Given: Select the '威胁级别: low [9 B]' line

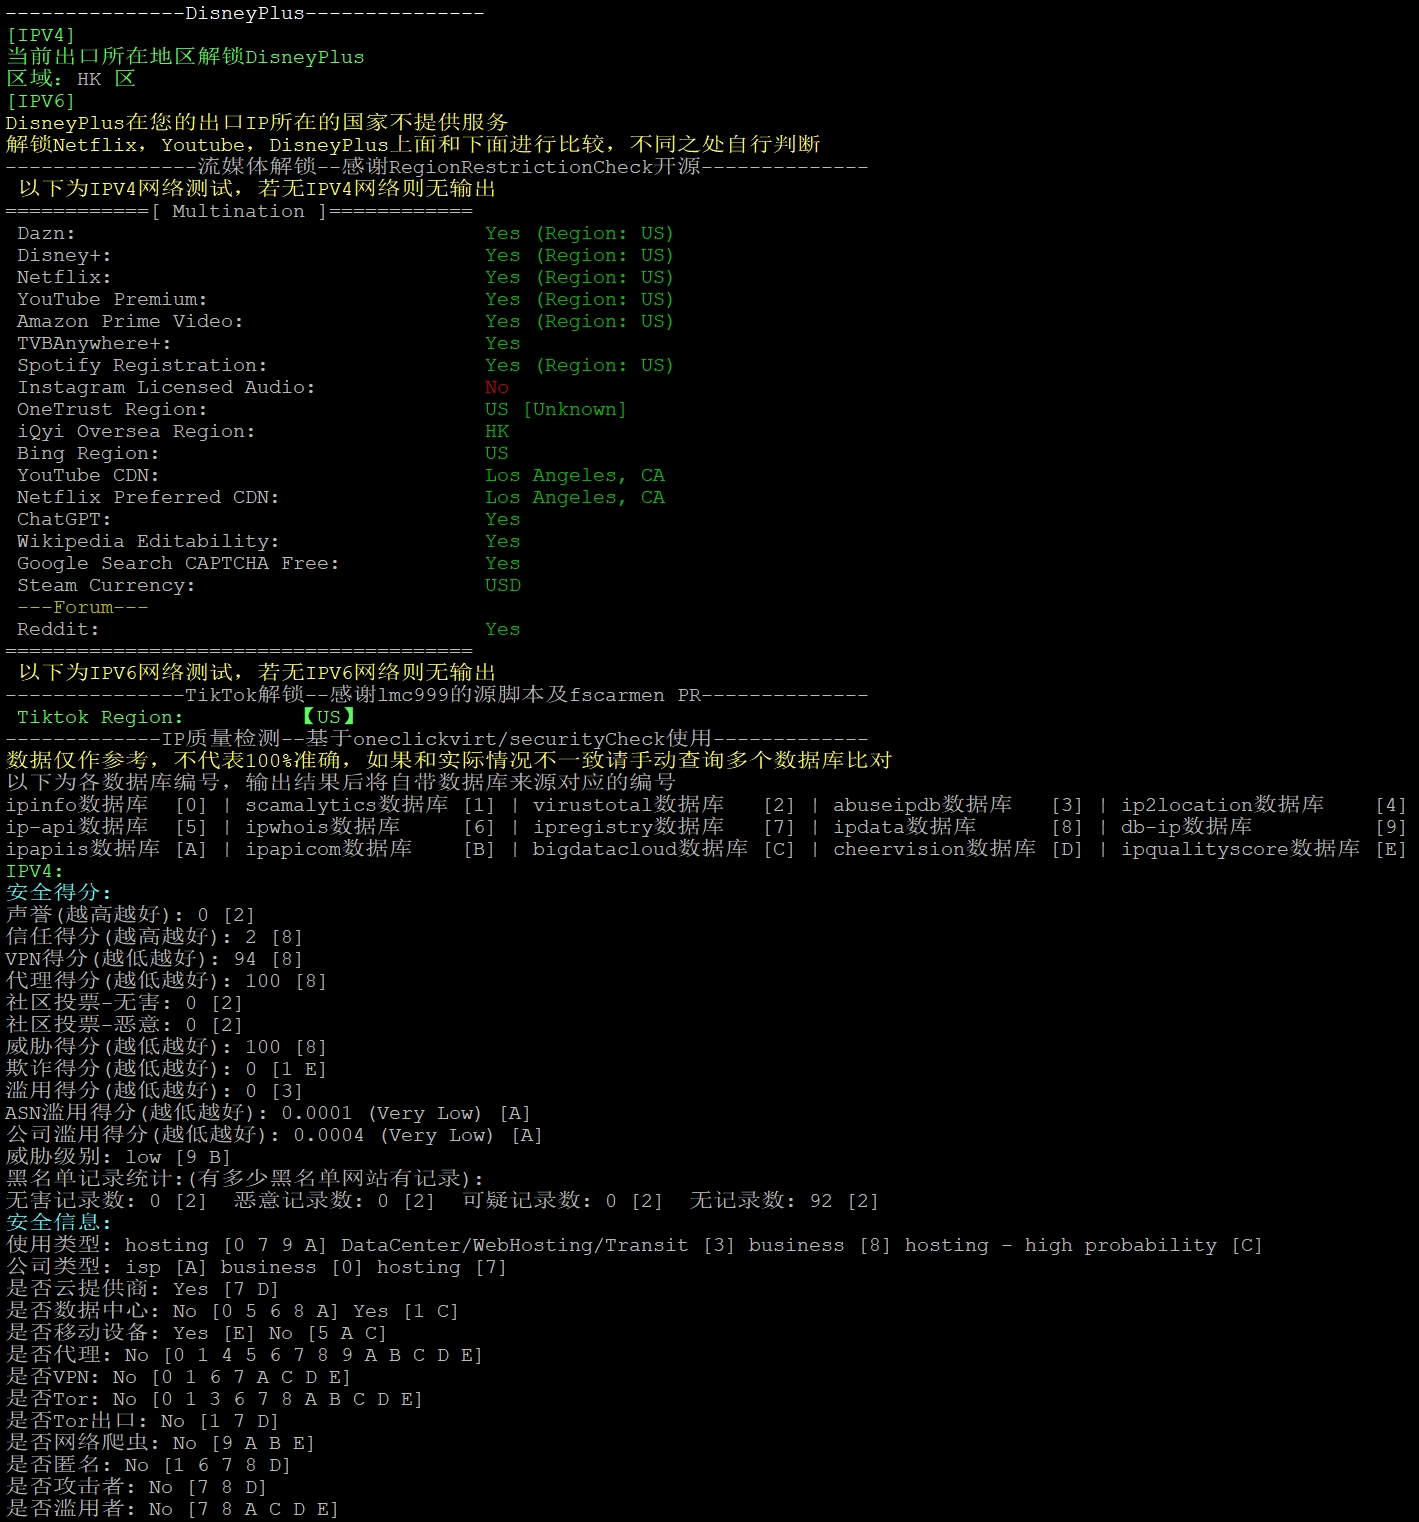Looking at the screenshot, I should click(118, 1157).
